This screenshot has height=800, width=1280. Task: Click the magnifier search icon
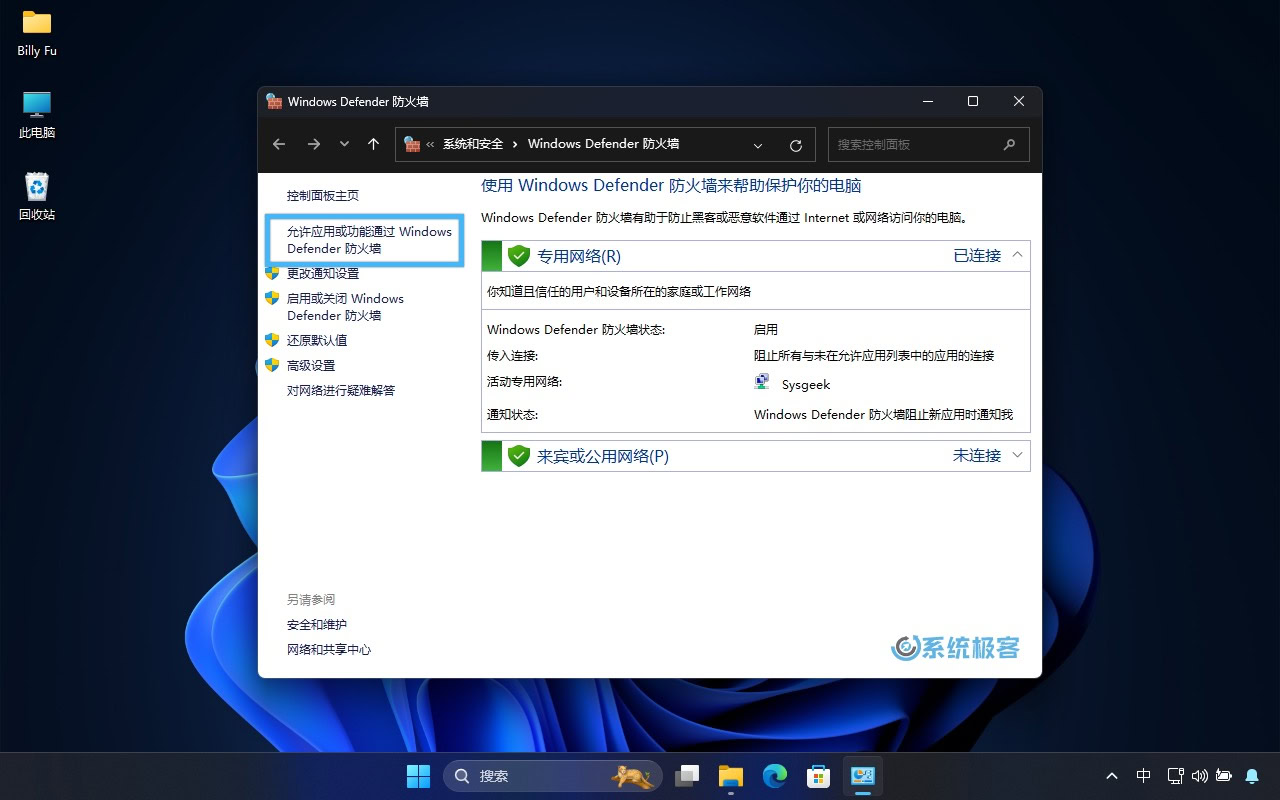click(1009, 144)
